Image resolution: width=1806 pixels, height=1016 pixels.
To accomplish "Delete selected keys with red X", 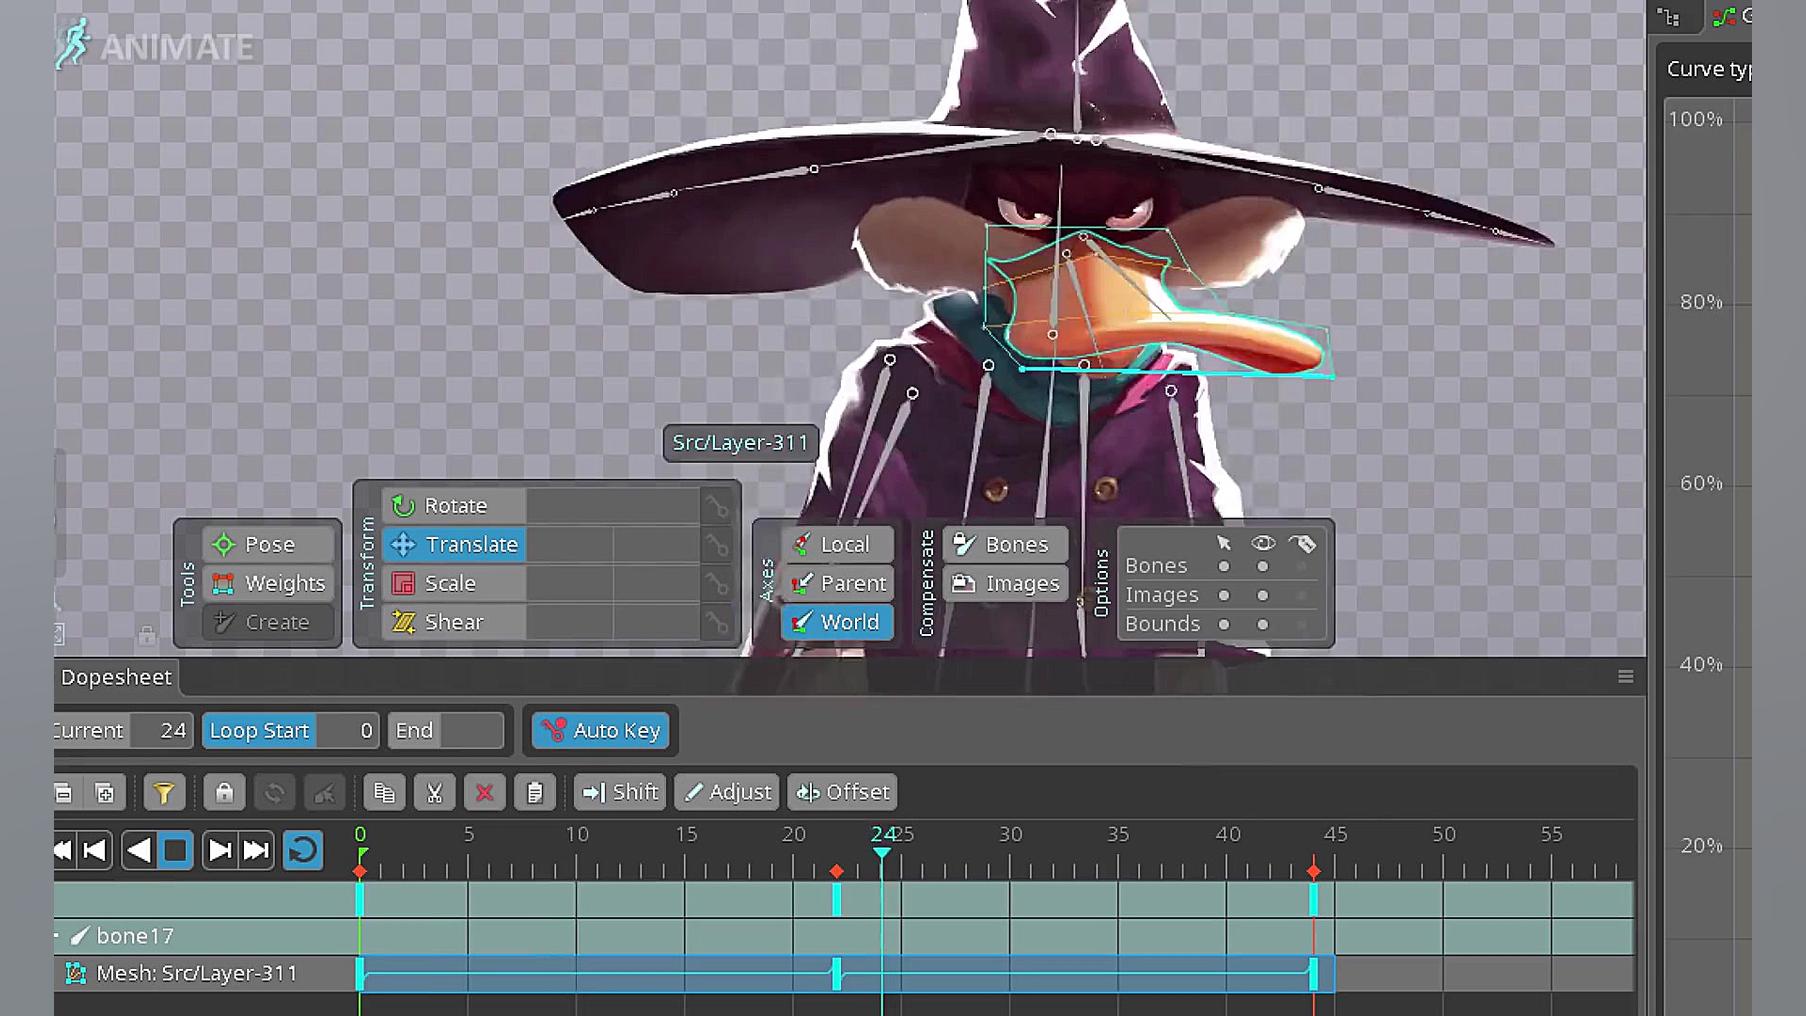I will (485, 793).
